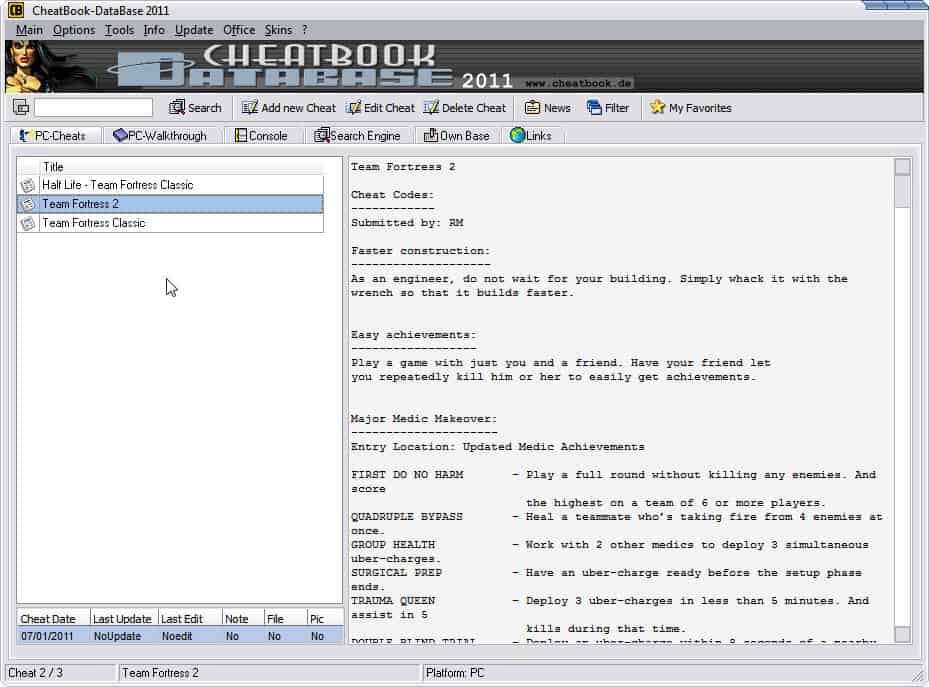Switch to the Links tab

[531, 136]
